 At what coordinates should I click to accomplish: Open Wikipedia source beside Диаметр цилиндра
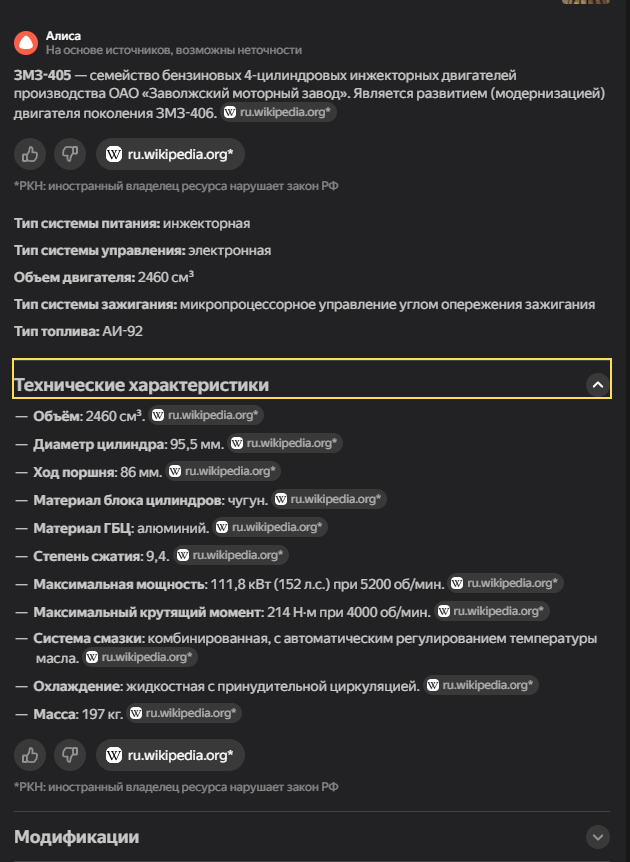286,442
